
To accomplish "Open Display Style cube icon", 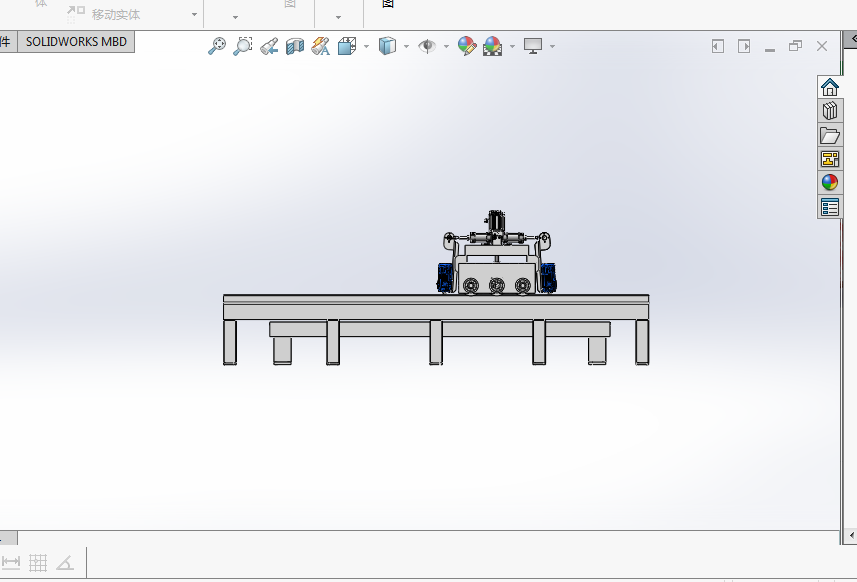I will click(387, 46).
